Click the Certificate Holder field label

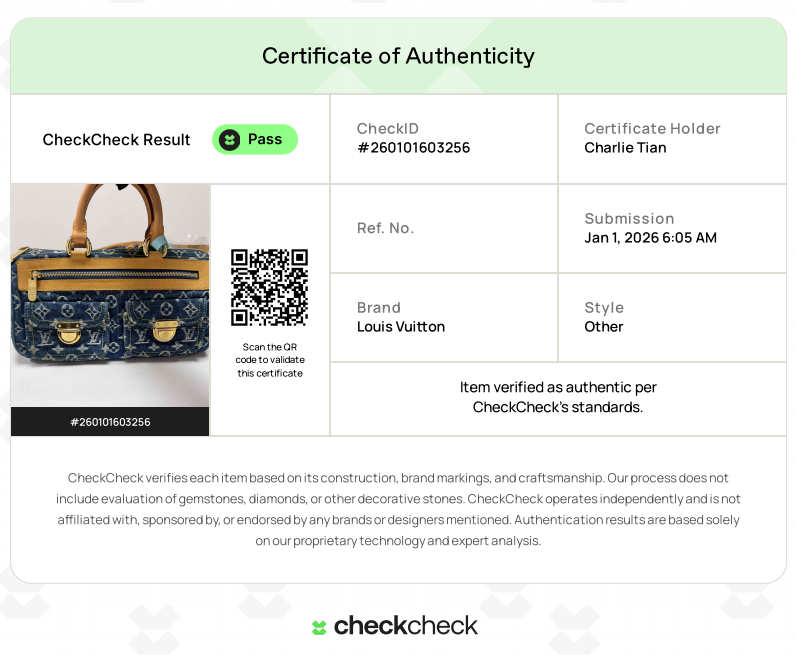click(652, 129)
